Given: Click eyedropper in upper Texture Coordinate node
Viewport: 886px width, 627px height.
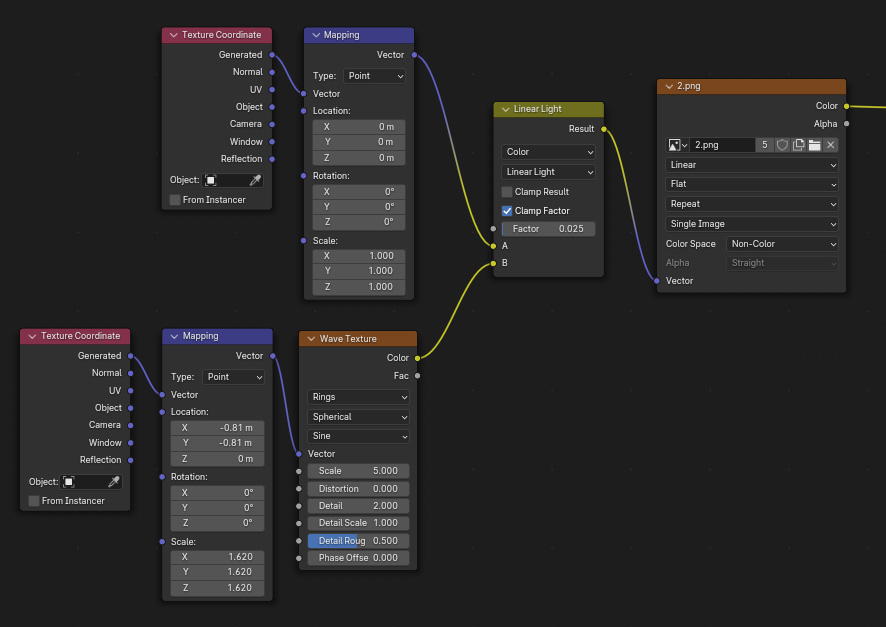Looking at the screenshot, I should (255, 180).
